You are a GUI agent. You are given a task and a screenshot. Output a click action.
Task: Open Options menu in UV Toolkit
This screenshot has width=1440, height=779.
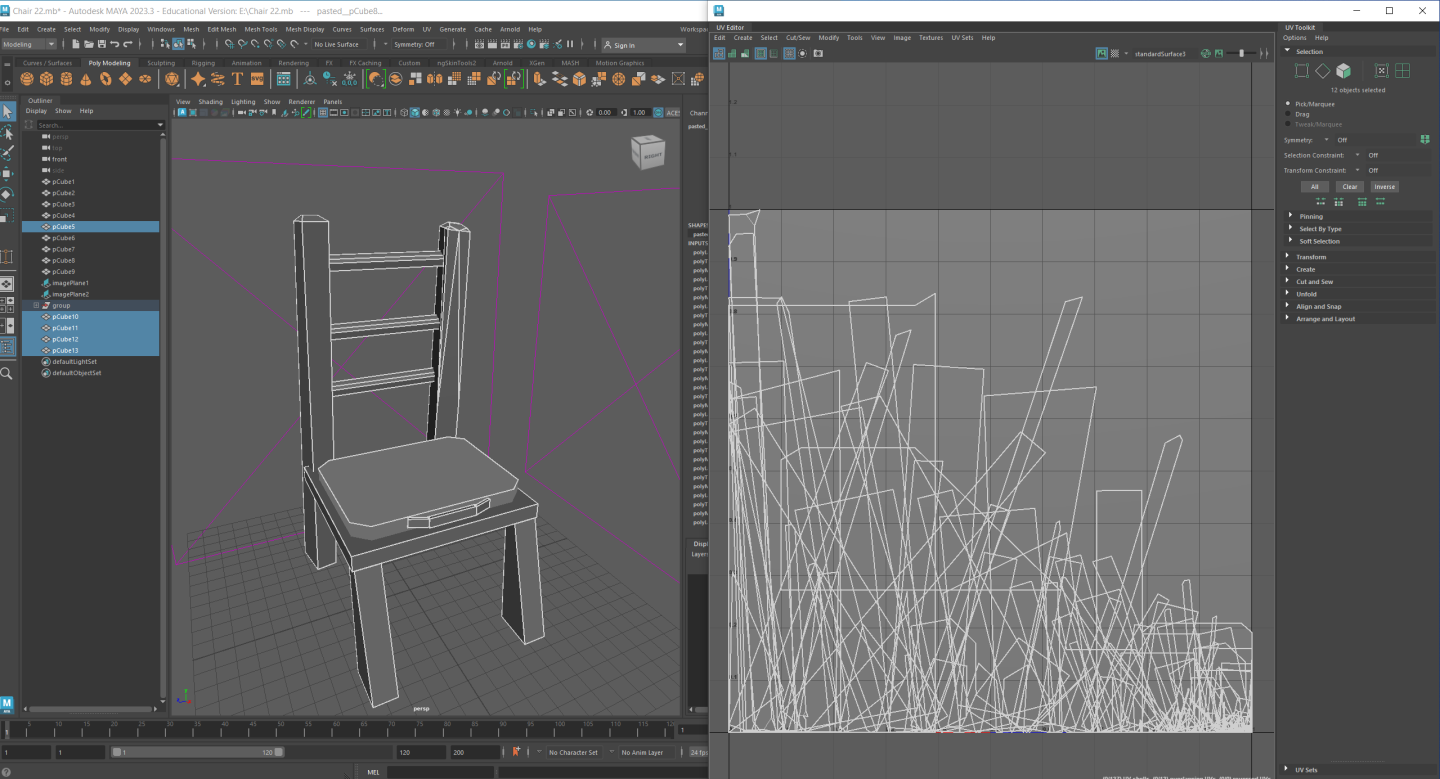pos(1294,38)
